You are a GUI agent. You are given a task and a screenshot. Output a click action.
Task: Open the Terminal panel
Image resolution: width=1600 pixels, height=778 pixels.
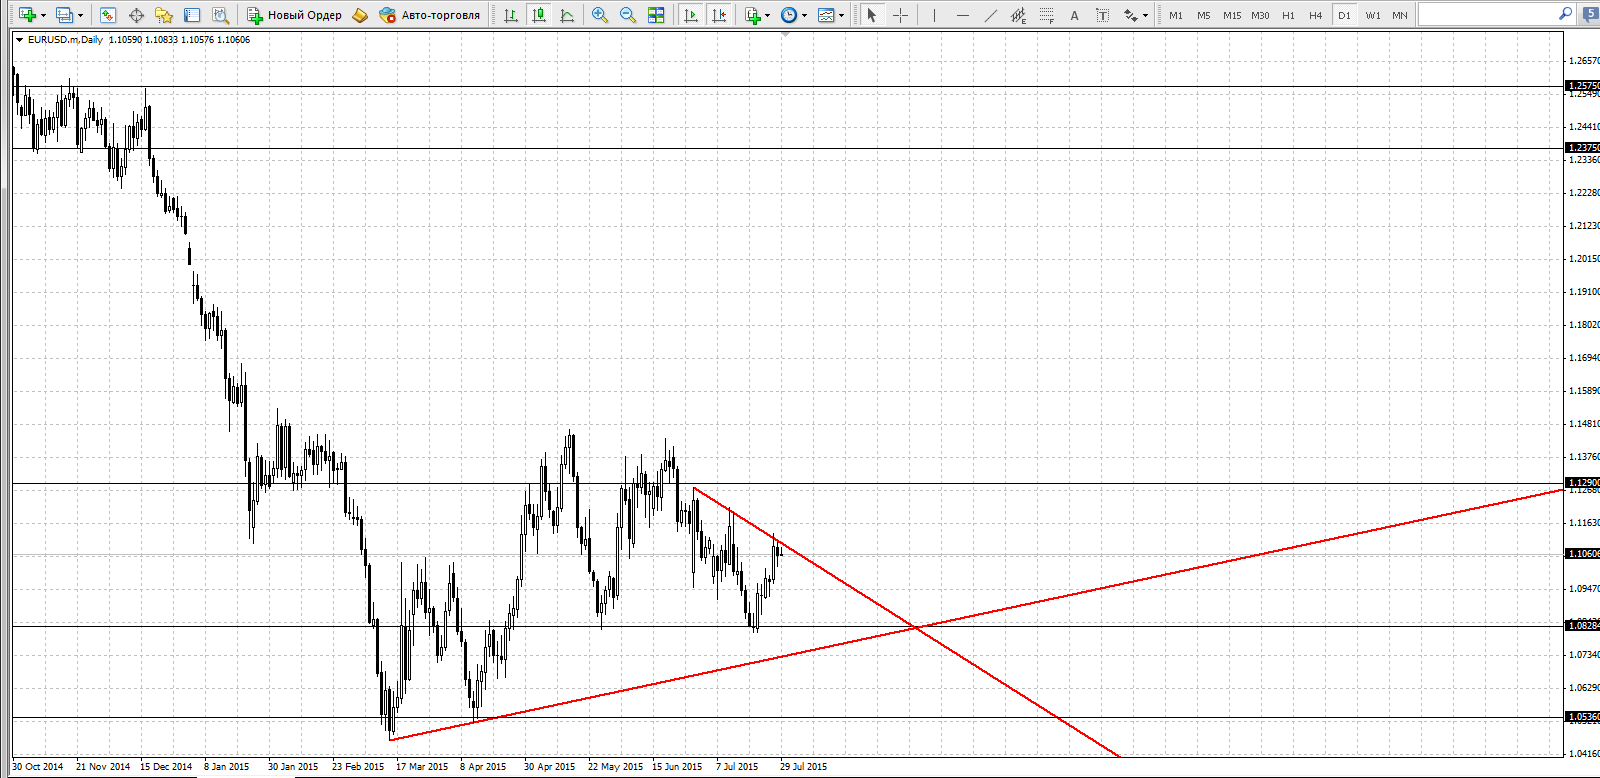(x=192, y=15)
